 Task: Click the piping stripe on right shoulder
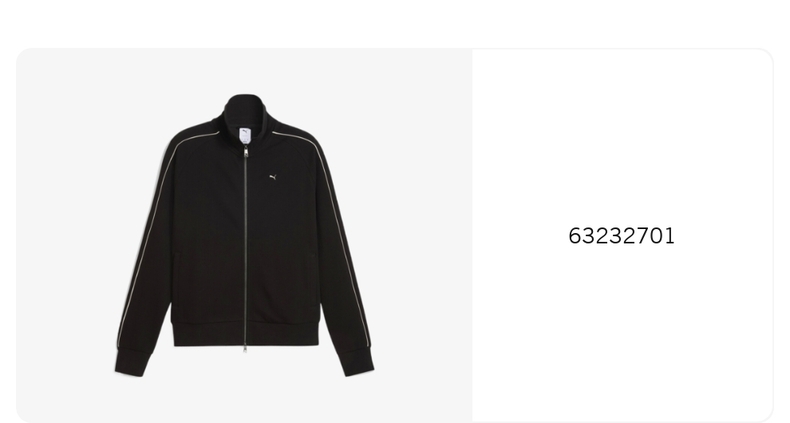pyautogui.click(x=296, y=137)
